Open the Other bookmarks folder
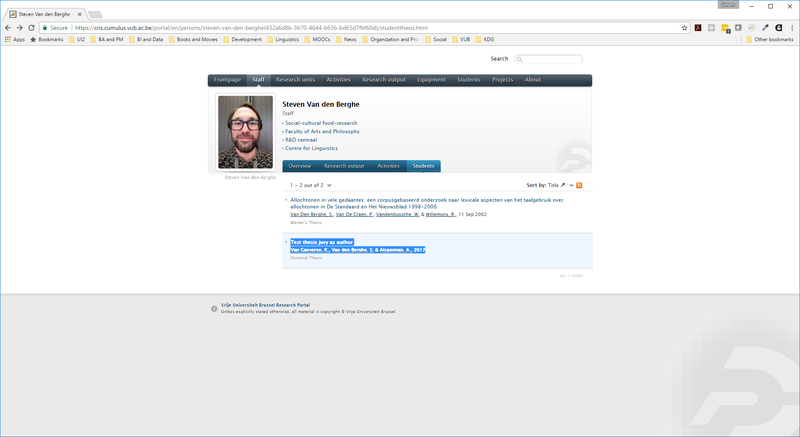Image resolution: width=800 pixels, height=437 pixels. (769, 39)
